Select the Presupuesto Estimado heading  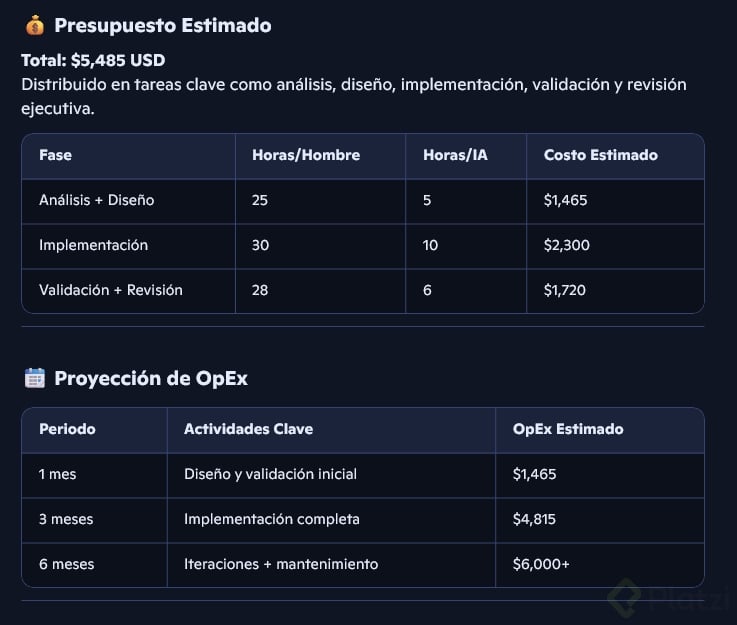coord(163,25)
